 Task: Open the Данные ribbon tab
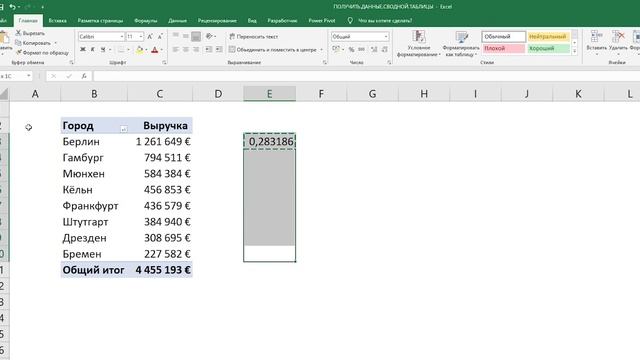tap(177, 20)
